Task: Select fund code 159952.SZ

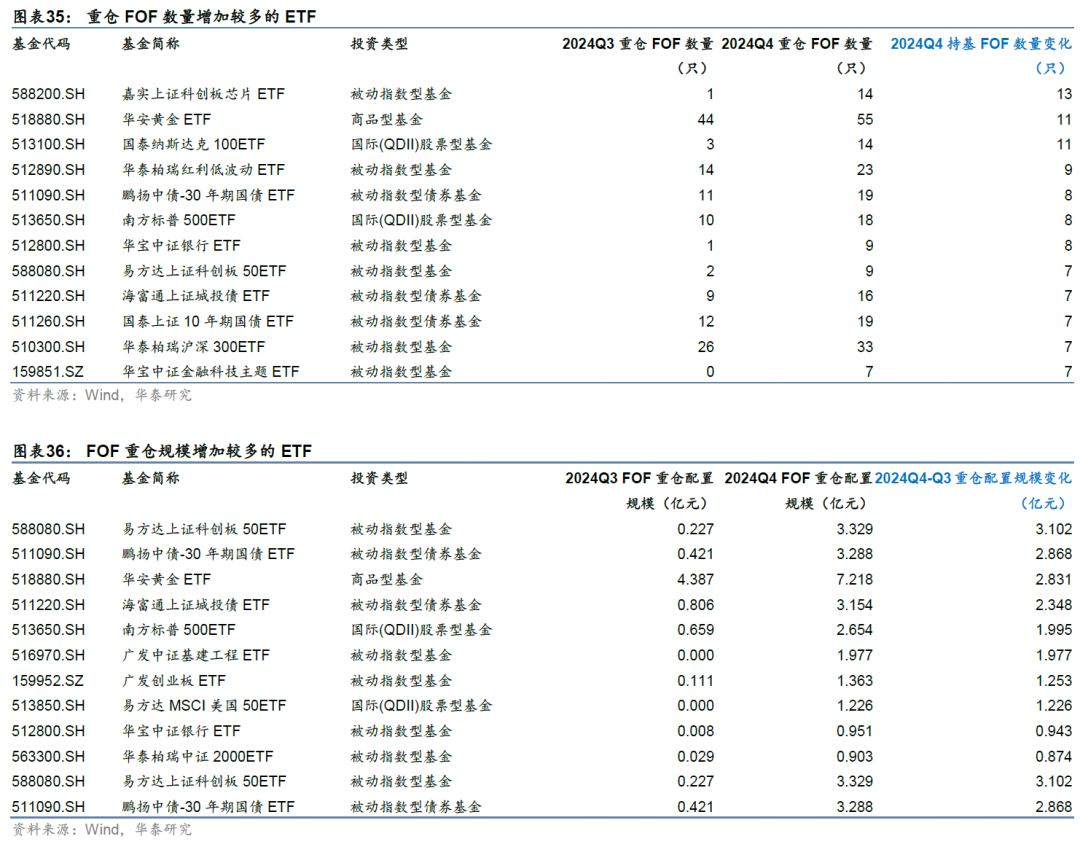Action: (x=48, y=681)
